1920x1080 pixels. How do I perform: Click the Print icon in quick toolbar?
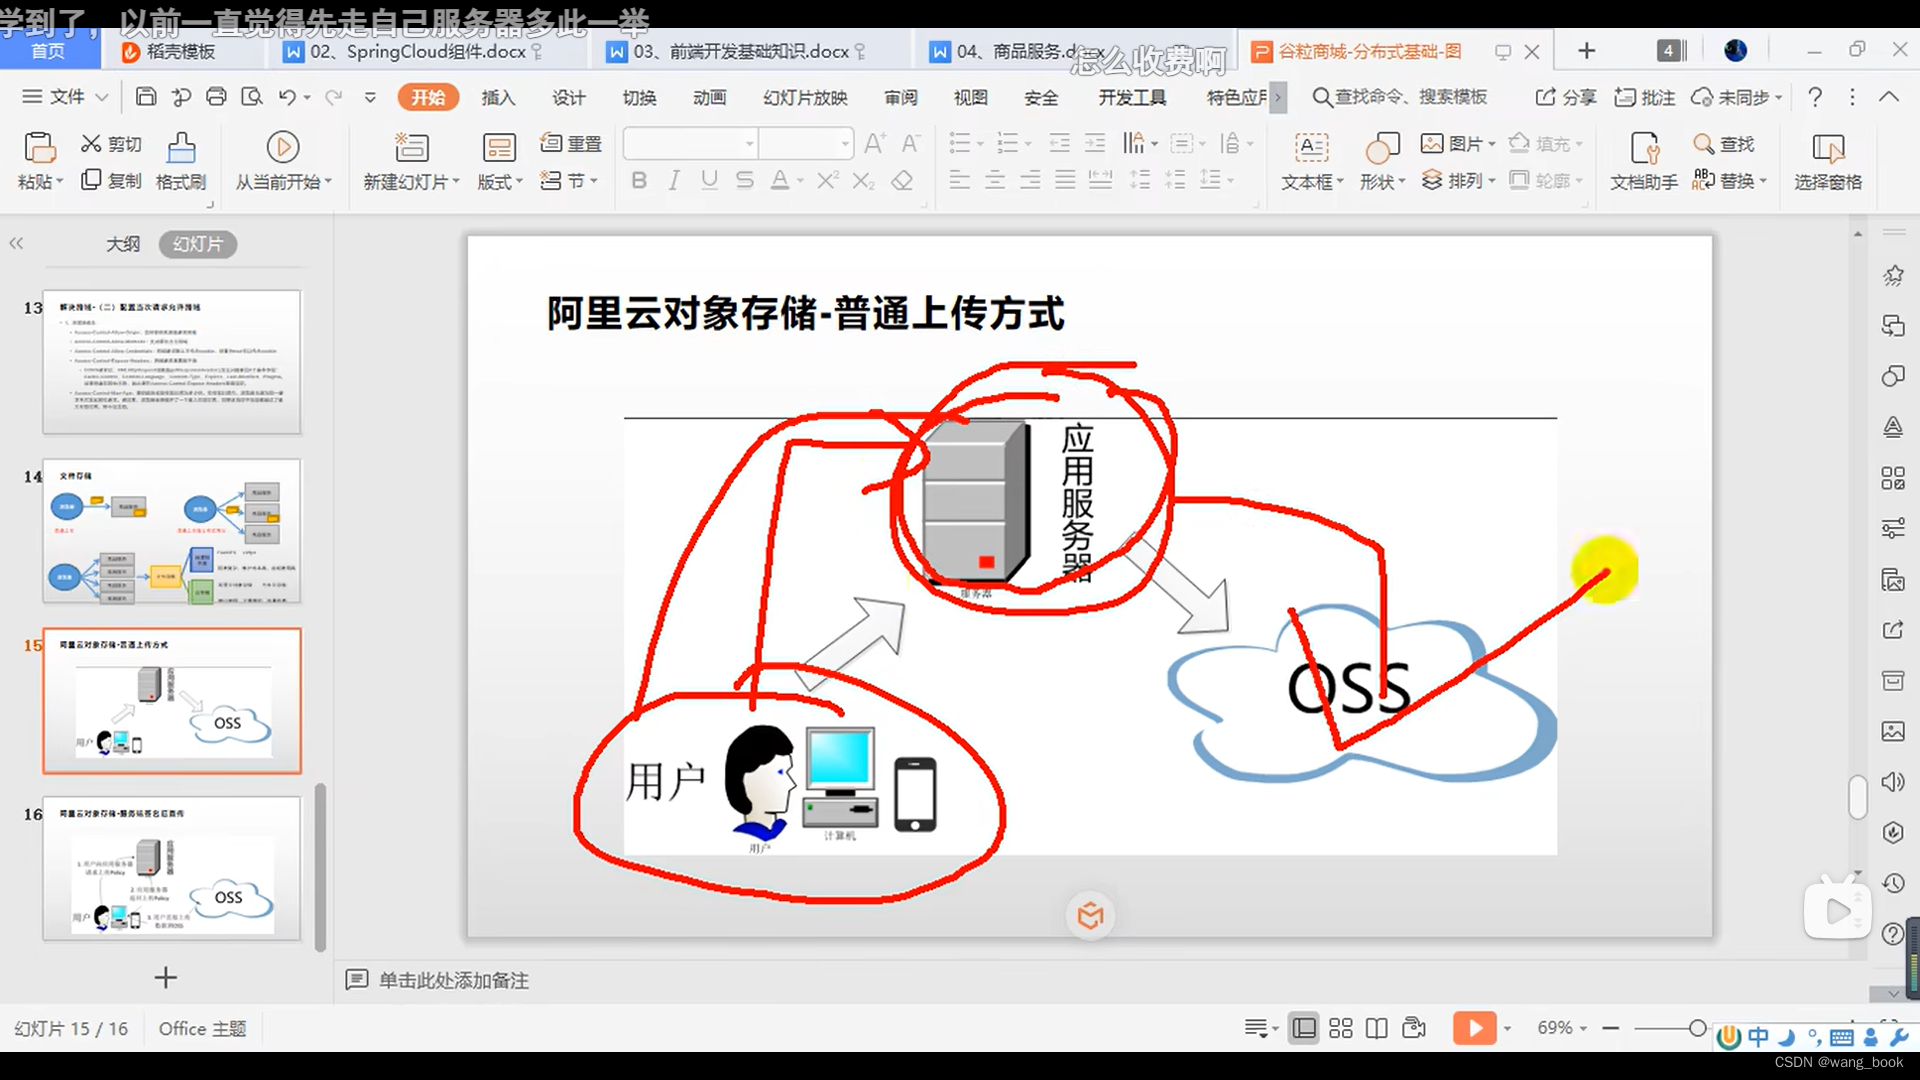(216, 97)
